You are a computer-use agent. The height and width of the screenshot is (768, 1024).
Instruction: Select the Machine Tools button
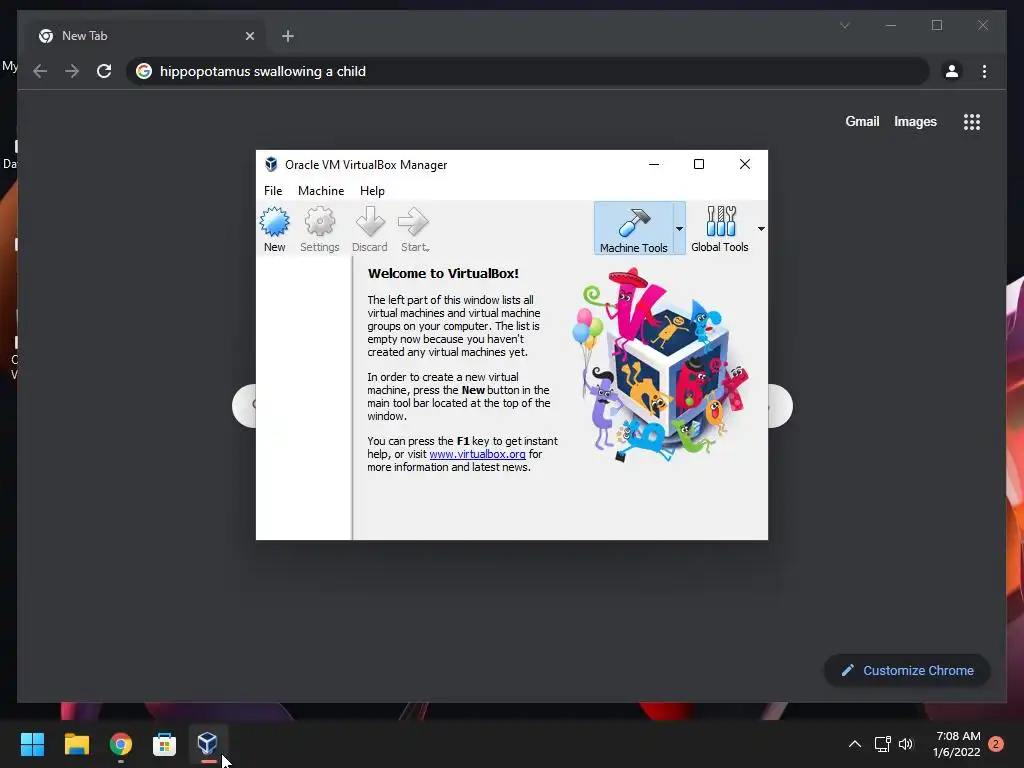tap(633, 229)
